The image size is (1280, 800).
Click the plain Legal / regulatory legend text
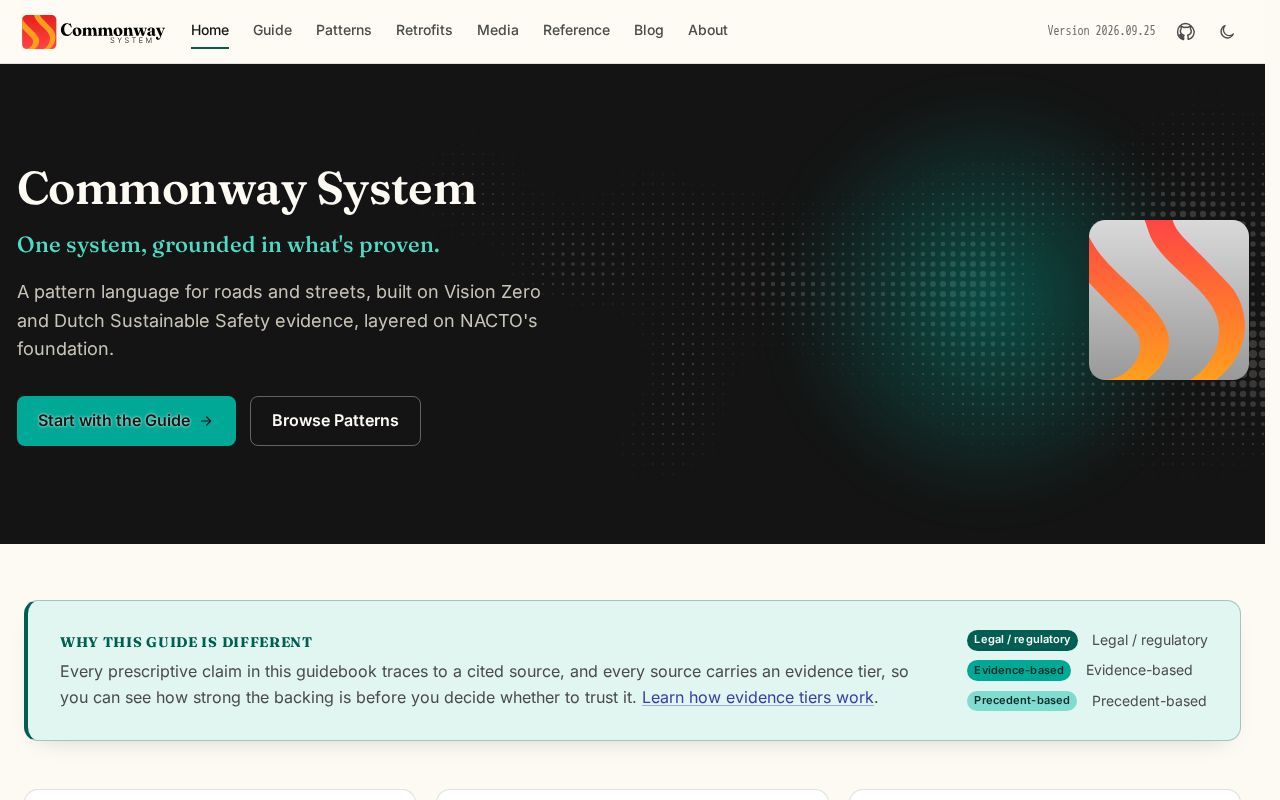pyautogui.click(x=1150, y=640)
